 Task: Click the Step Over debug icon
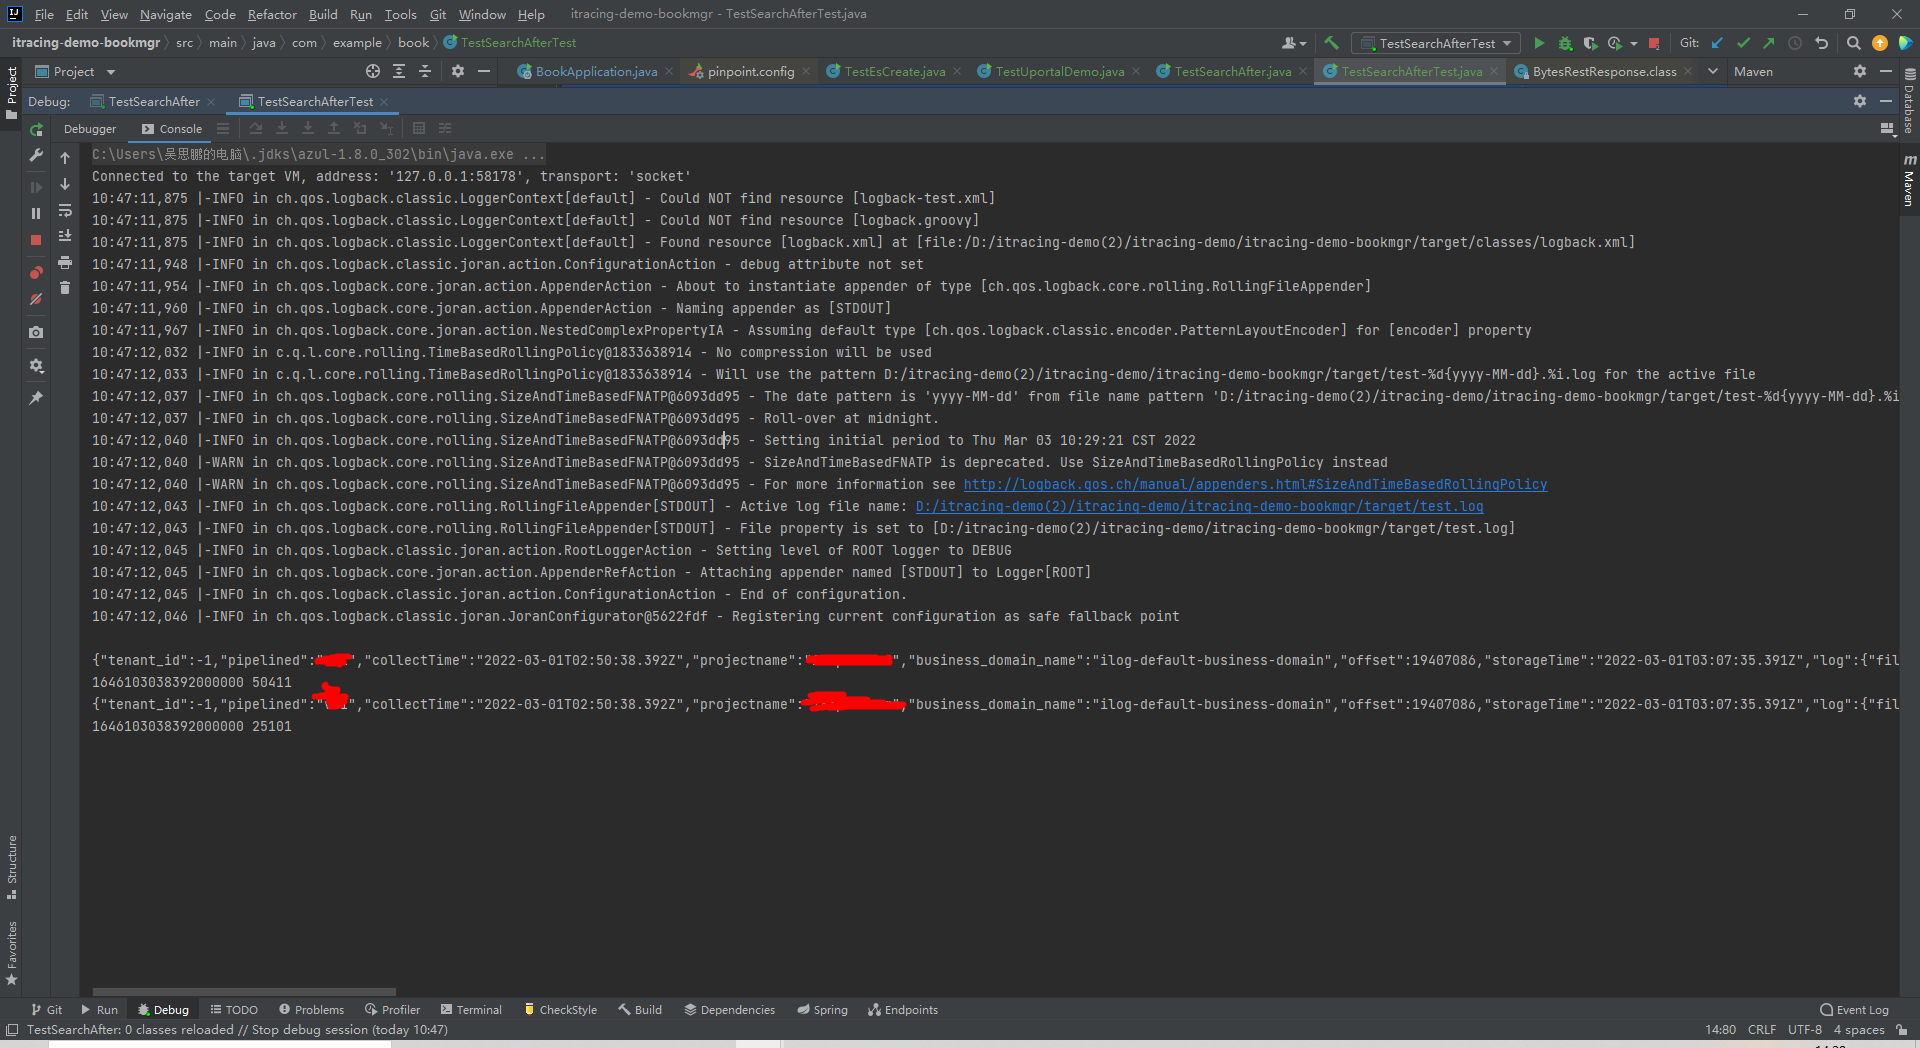point(256,128)
